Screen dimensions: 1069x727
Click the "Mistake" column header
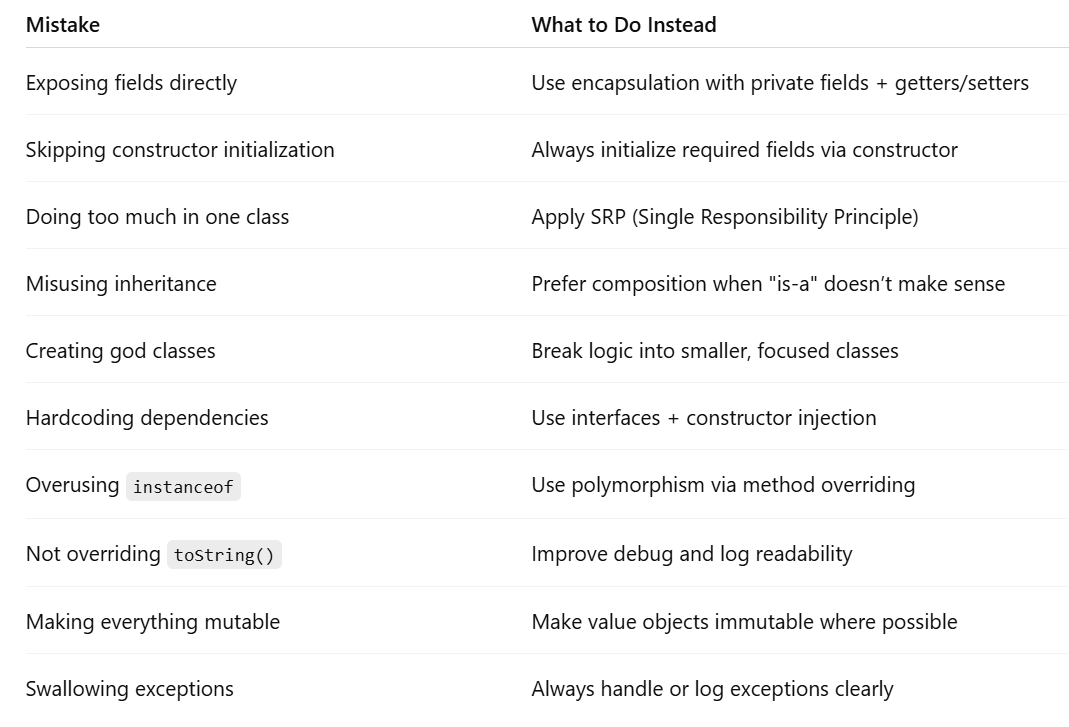pyautogui.click(x=63, y=25)
